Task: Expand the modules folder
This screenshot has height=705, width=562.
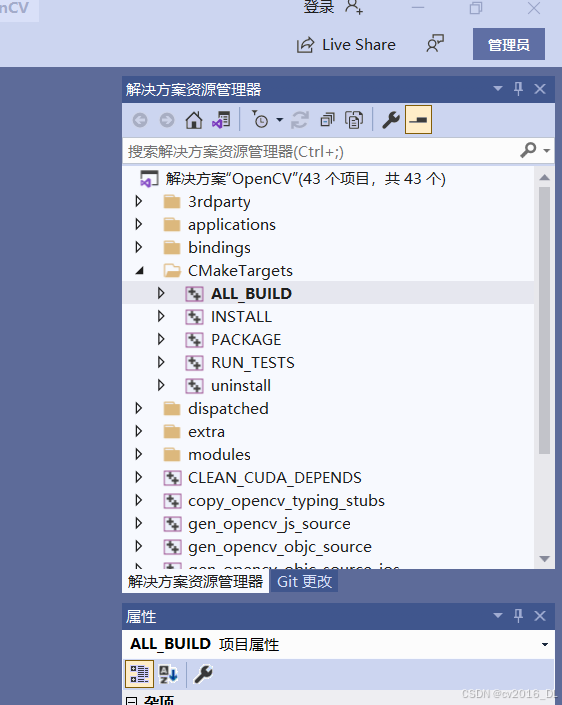Action: [x=138, y=455]
